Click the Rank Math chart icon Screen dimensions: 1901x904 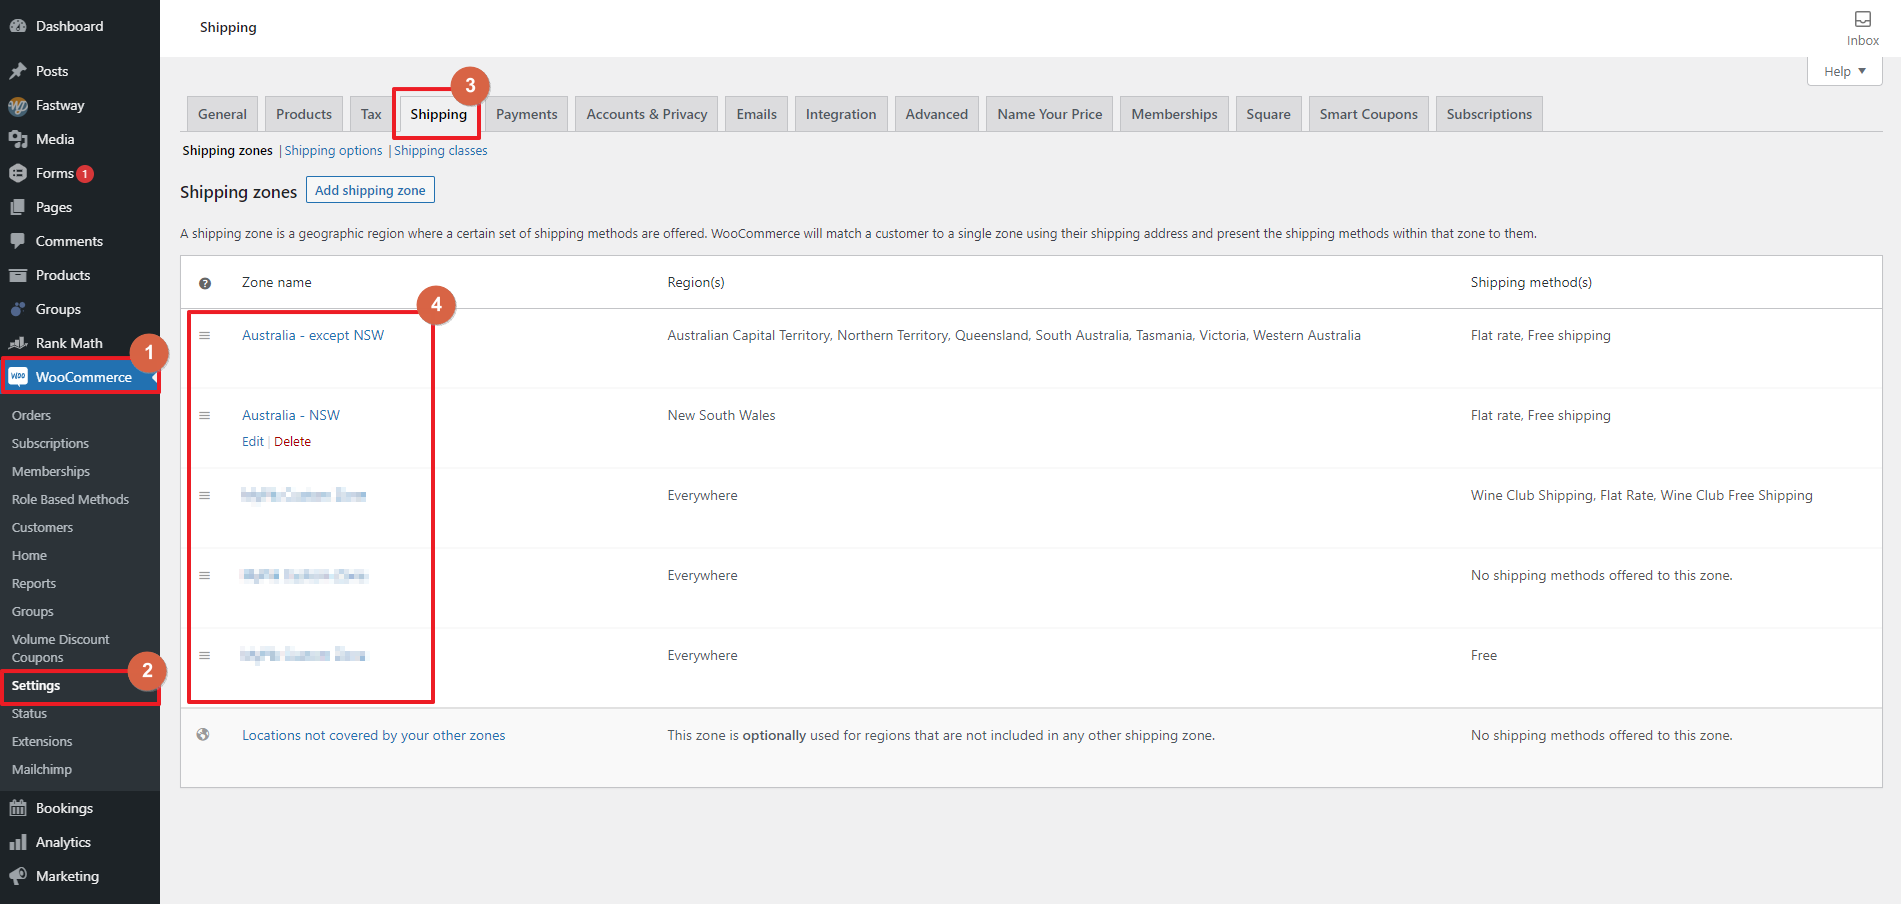tap(18, 343)
